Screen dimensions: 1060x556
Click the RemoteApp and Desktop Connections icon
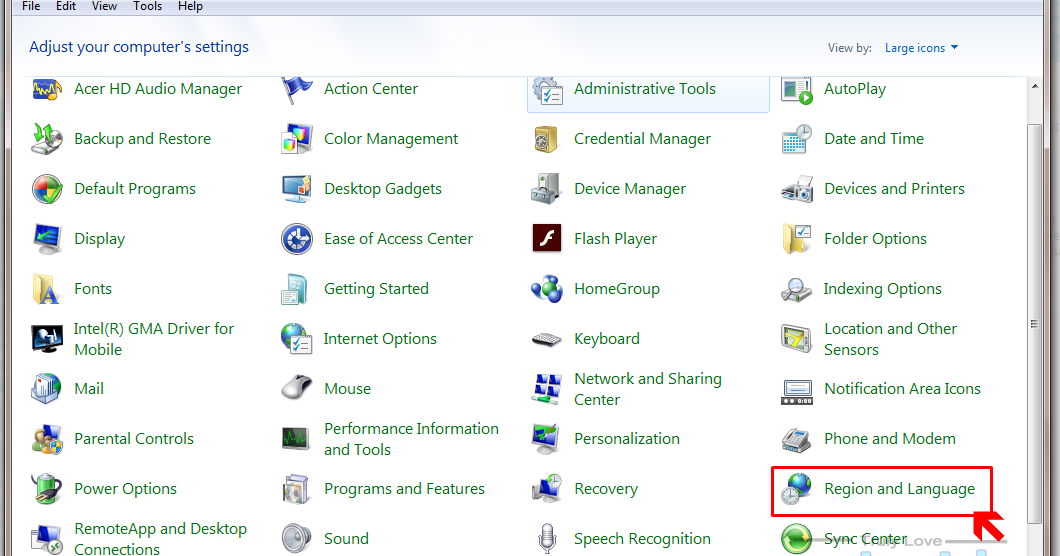[x=47, y=539]
